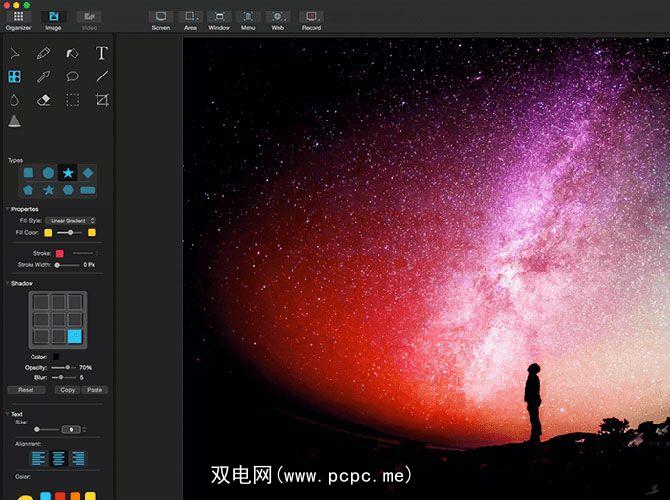Viewport: 670px width, 500px height.
Task: Click the Paste style button
Action: click(x=94, y=390)
